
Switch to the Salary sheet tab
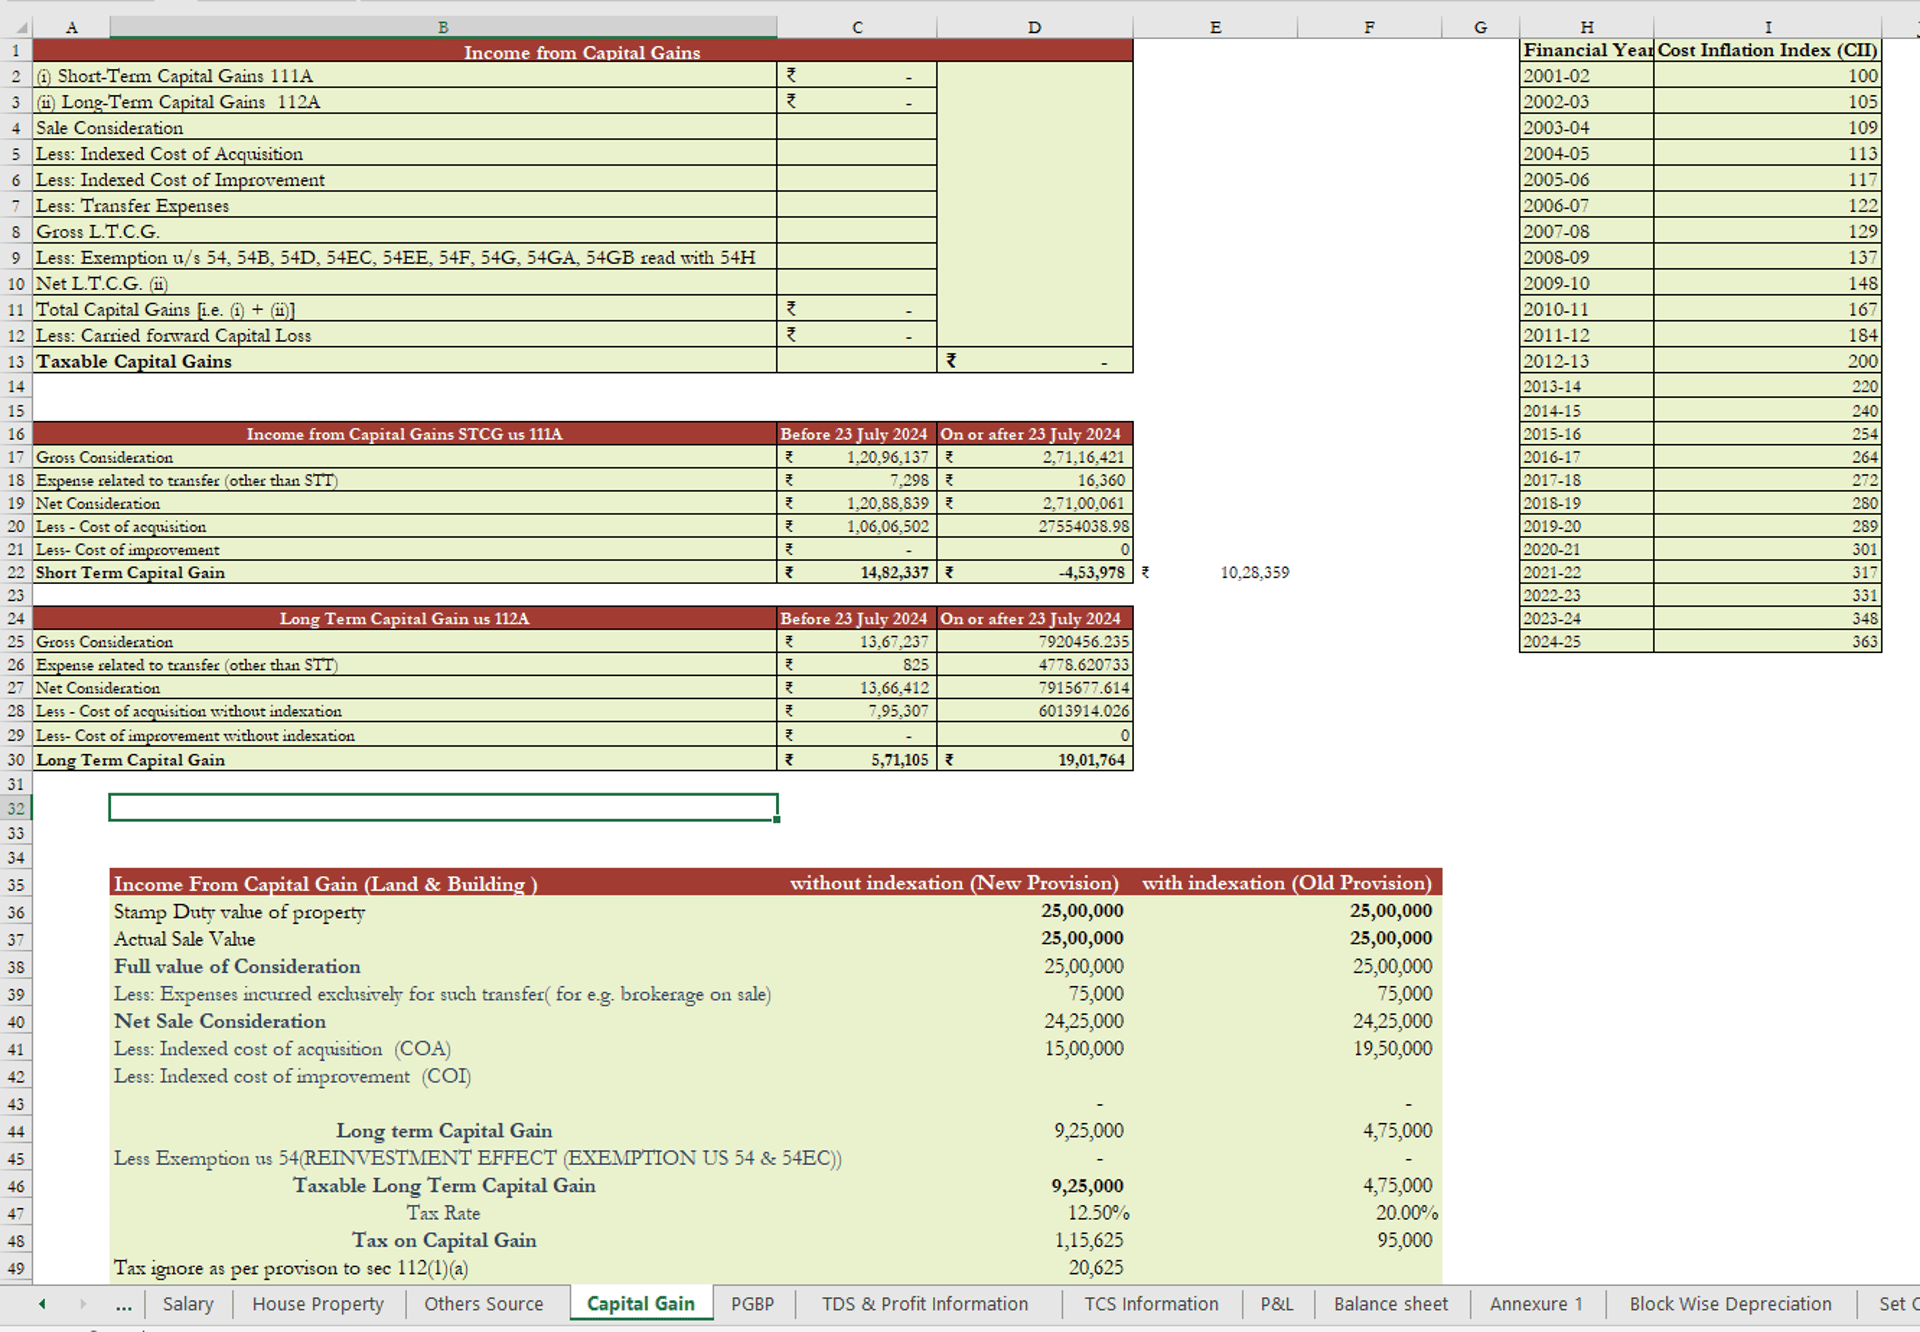[x=188, y=1304]
